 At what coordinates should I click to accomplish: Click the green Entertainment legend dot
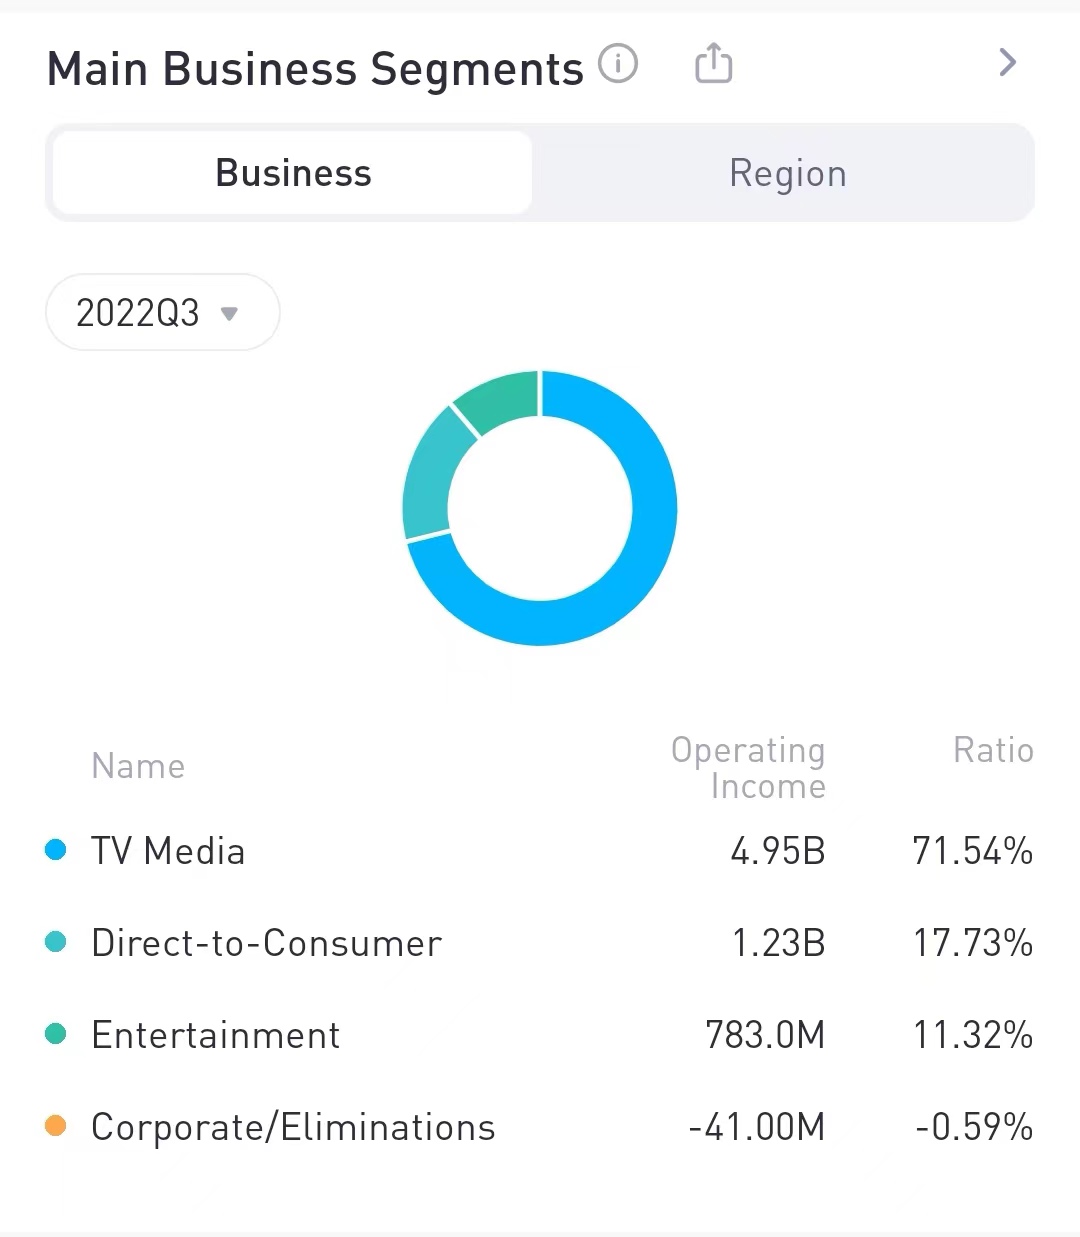56,1034
